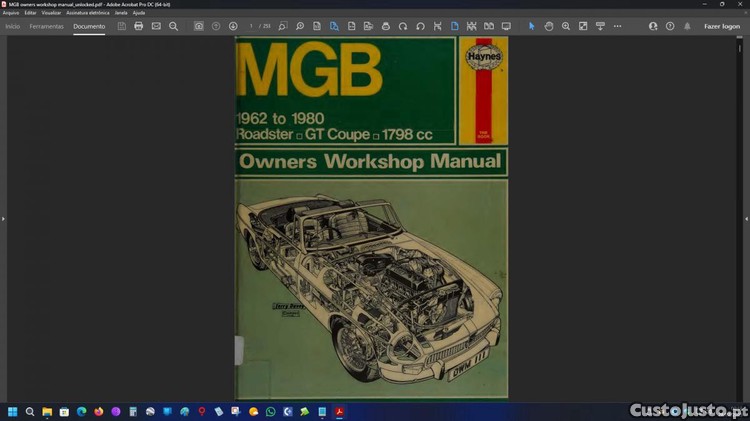Open the three-dots more tools menu
Viewport: 750px width, 421px height.
coord(617,26)
